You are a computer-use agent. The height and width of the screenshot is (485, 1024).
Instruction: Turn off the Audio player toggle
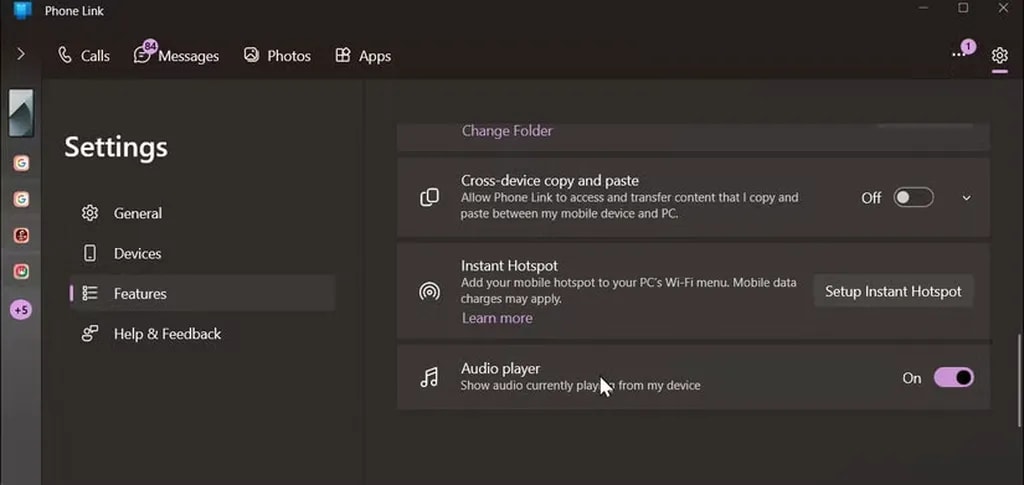click(x=953, y=377)
